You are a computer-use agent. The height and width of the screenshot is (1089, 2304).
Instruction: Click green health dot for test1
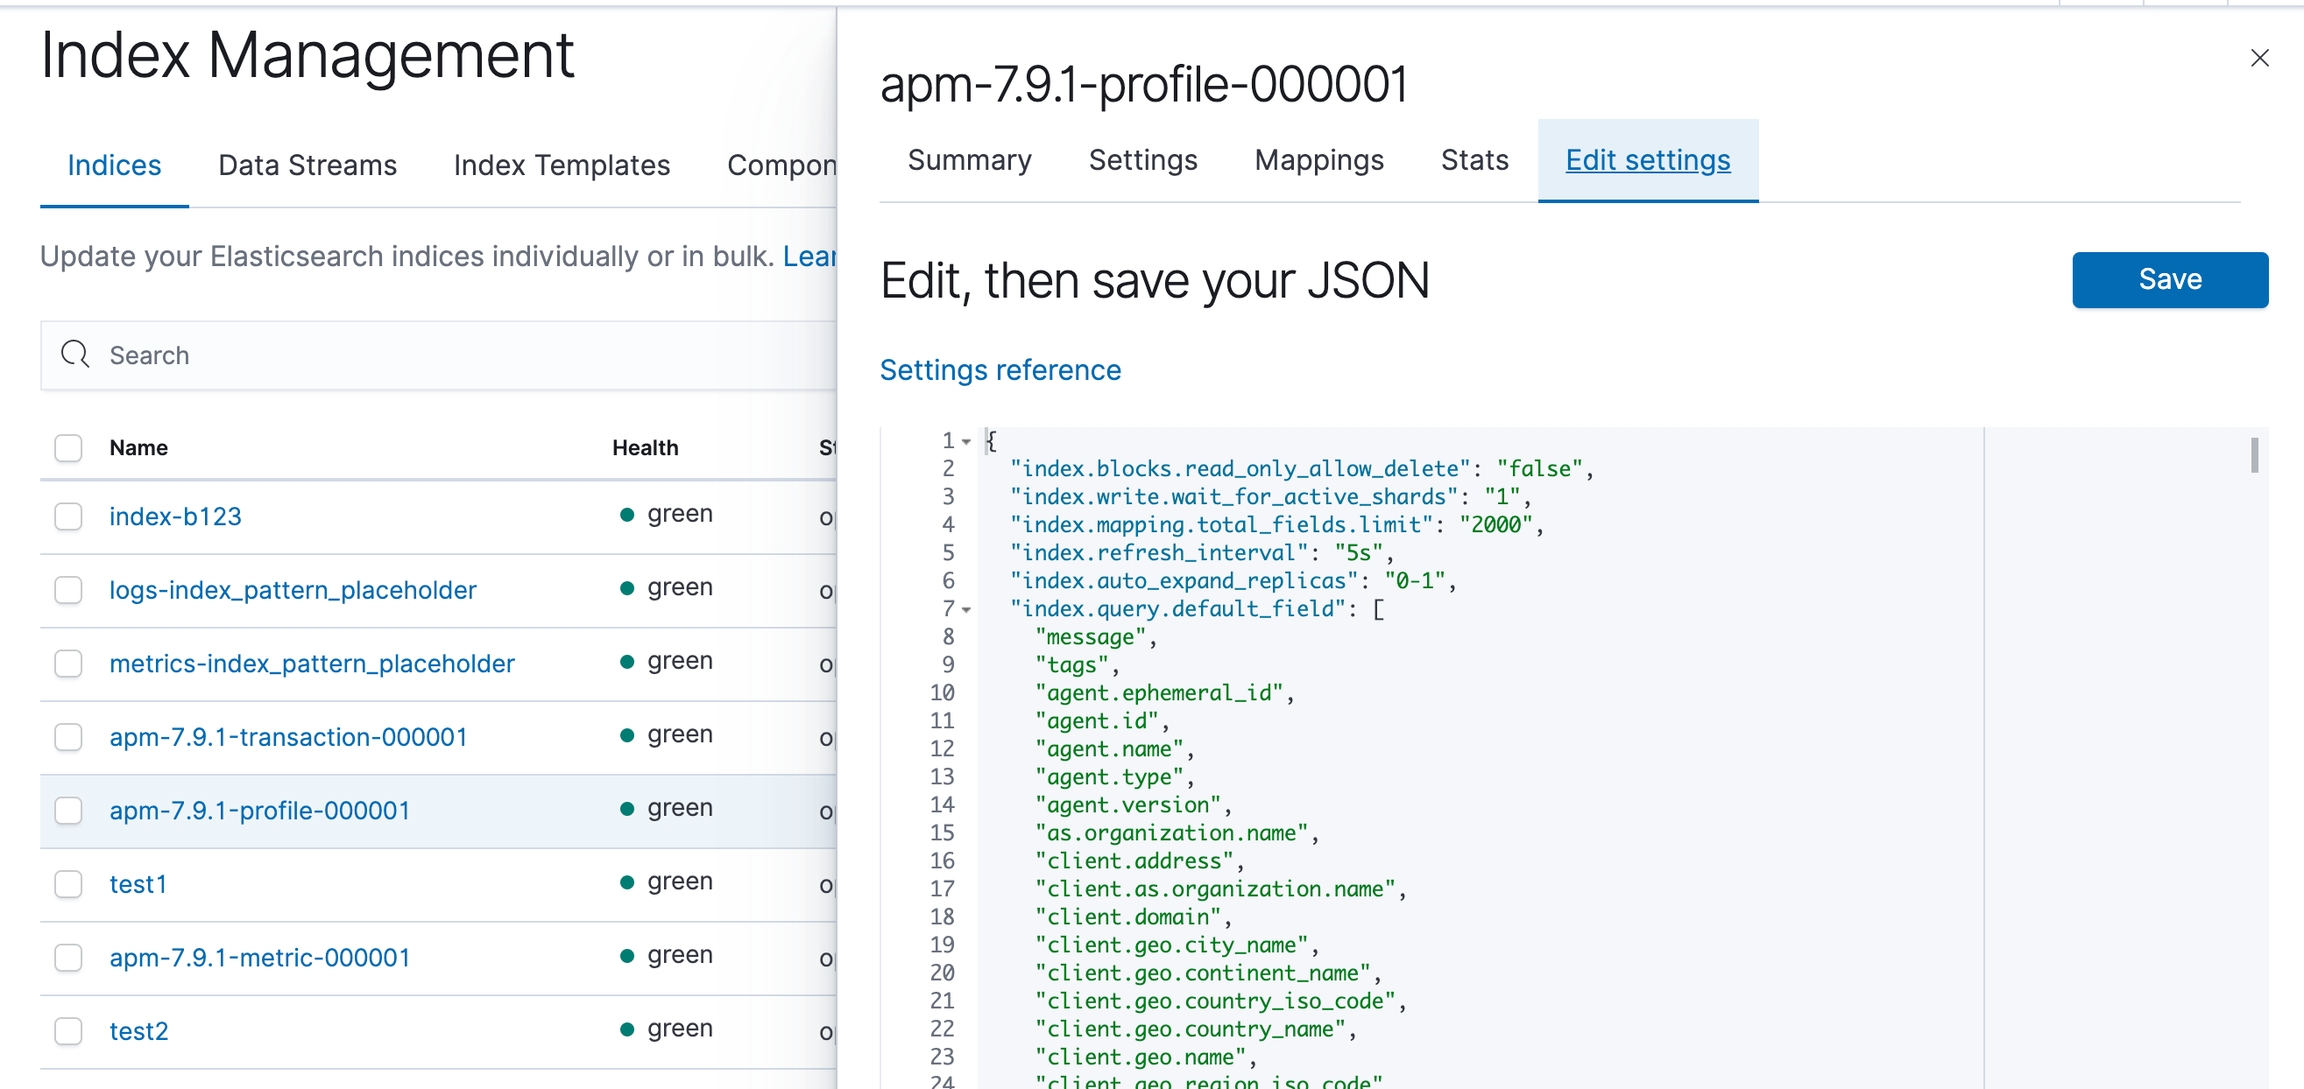[627, 882]
